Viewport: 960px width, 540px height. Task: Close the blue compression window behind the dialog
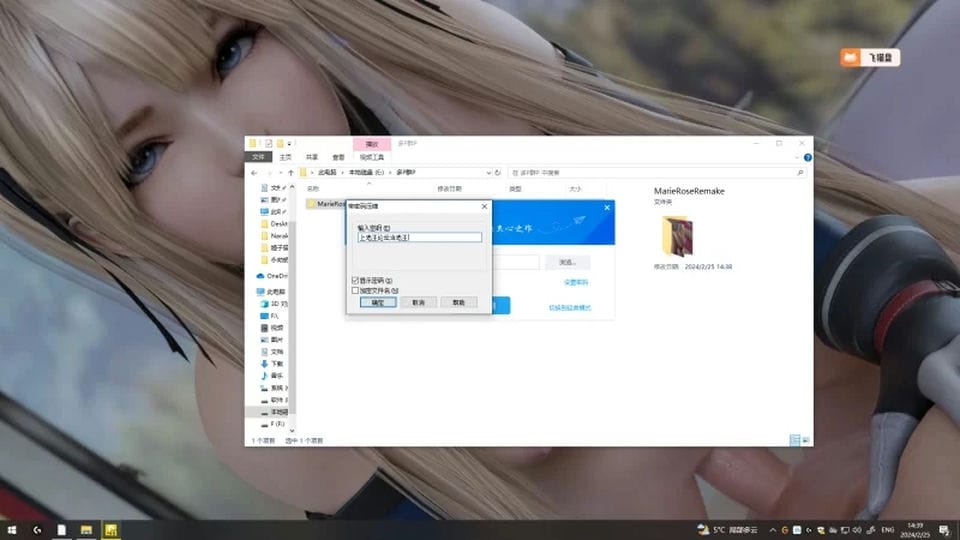pyautogui.click(x=607, y=208)
